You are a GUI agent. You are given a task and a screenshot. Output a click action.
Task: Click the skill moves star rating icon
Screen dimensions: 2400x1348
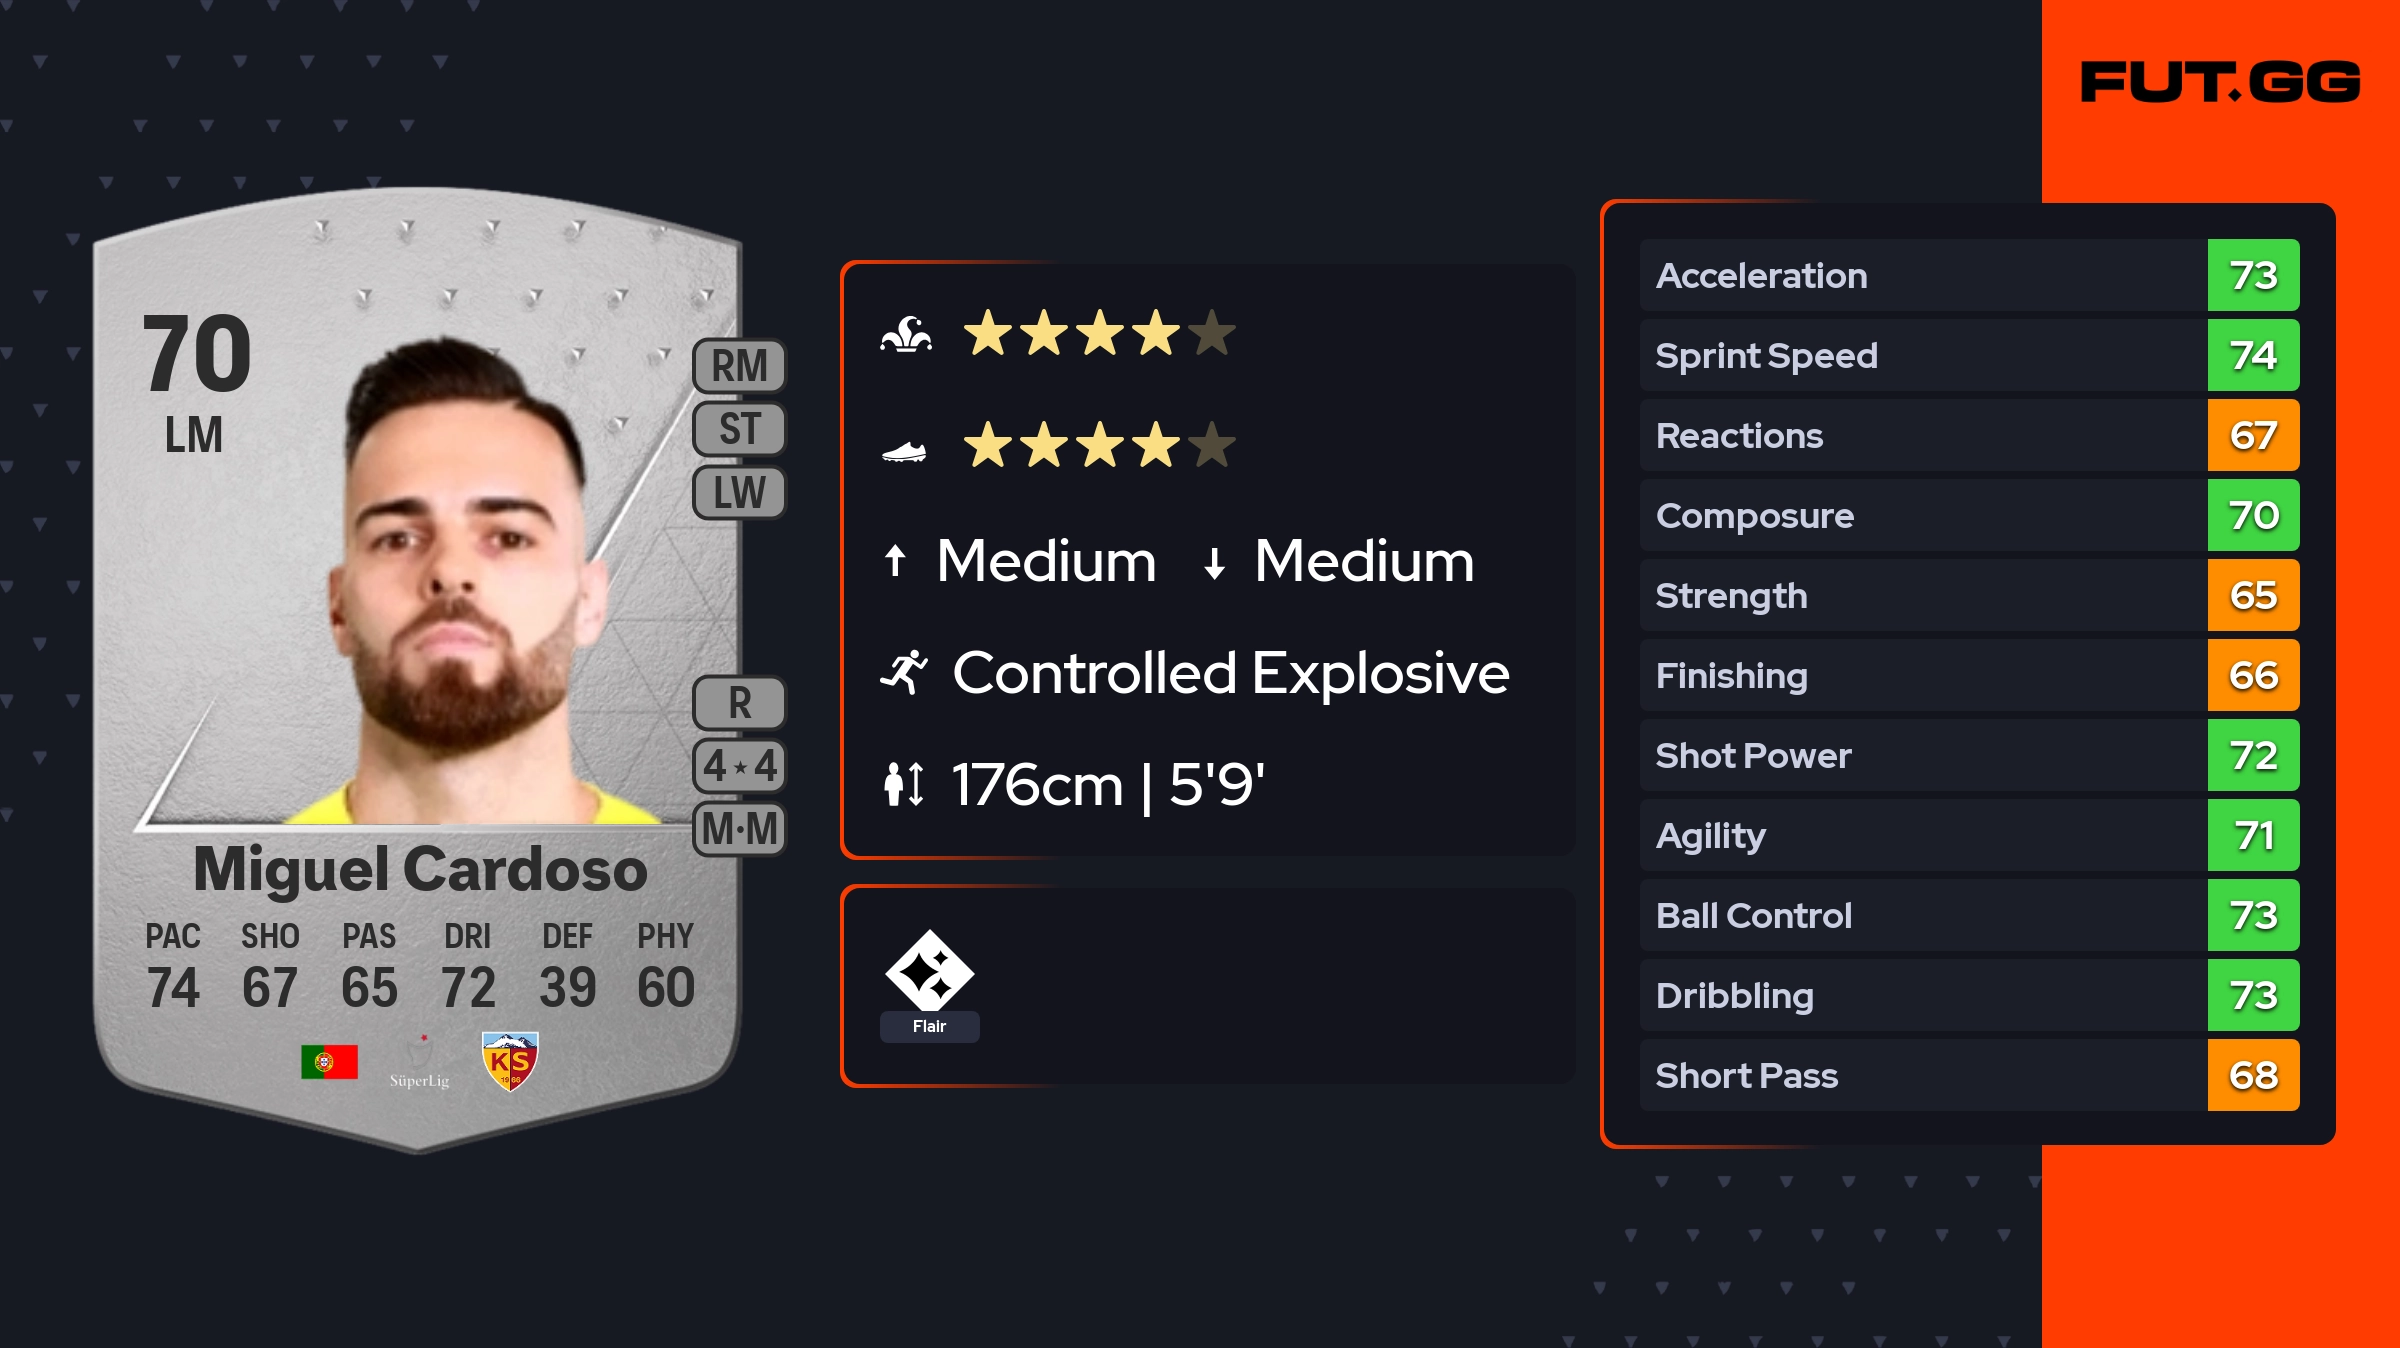point(906,335)
